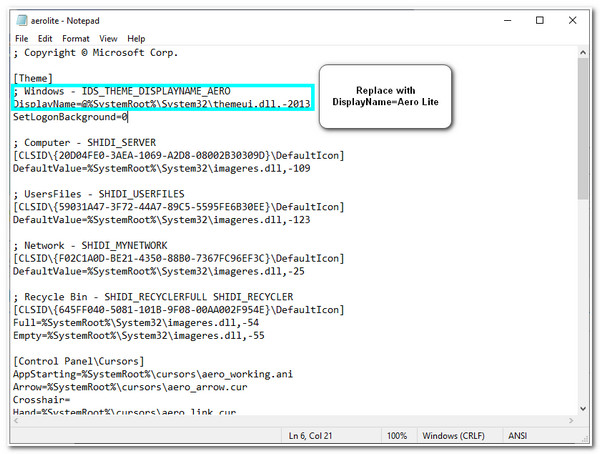The image size is (600, 454).
Task: Click the 'DisplayName=@%SystemRoot%' themeui.dll line
Action: (161, 104)
